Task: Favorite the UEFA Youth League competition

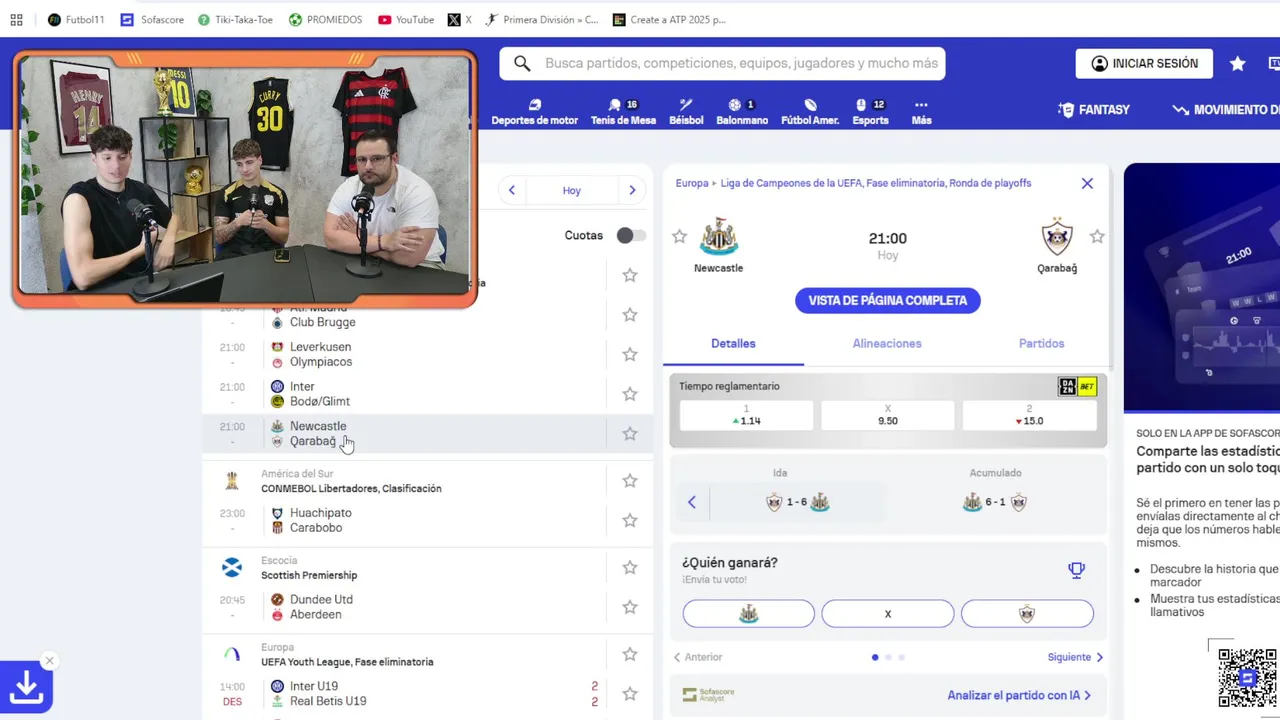Action: (x=630, y=654)
